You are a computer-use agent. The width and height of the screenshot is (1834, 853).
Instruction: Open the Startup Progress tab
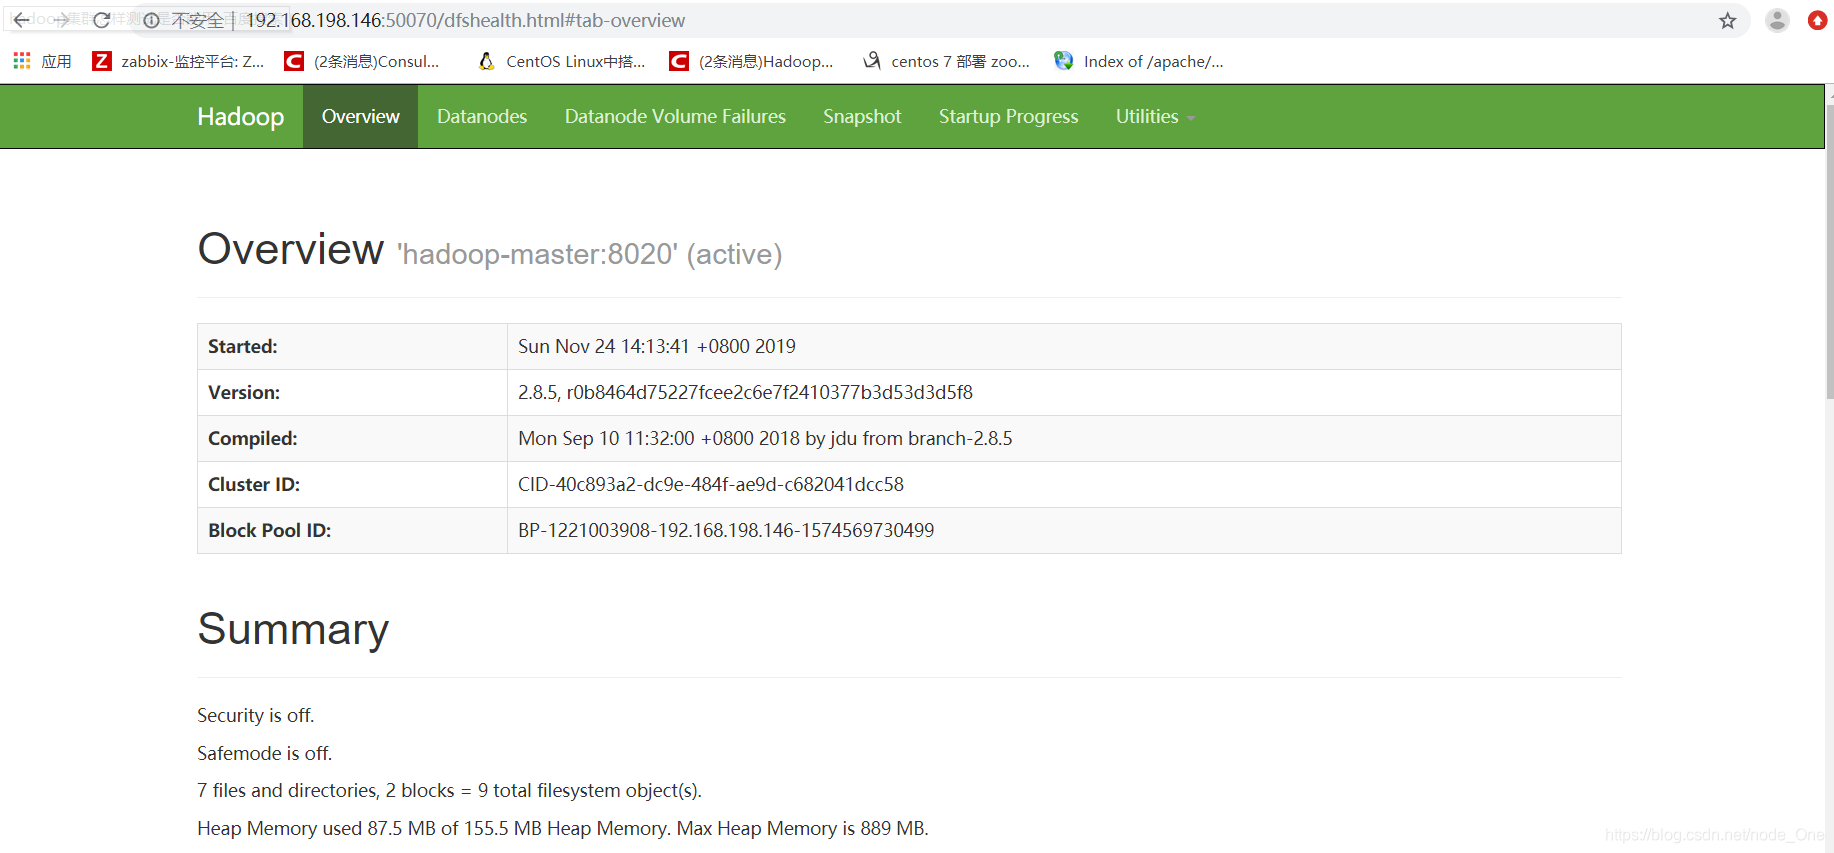pos(1008,117)
